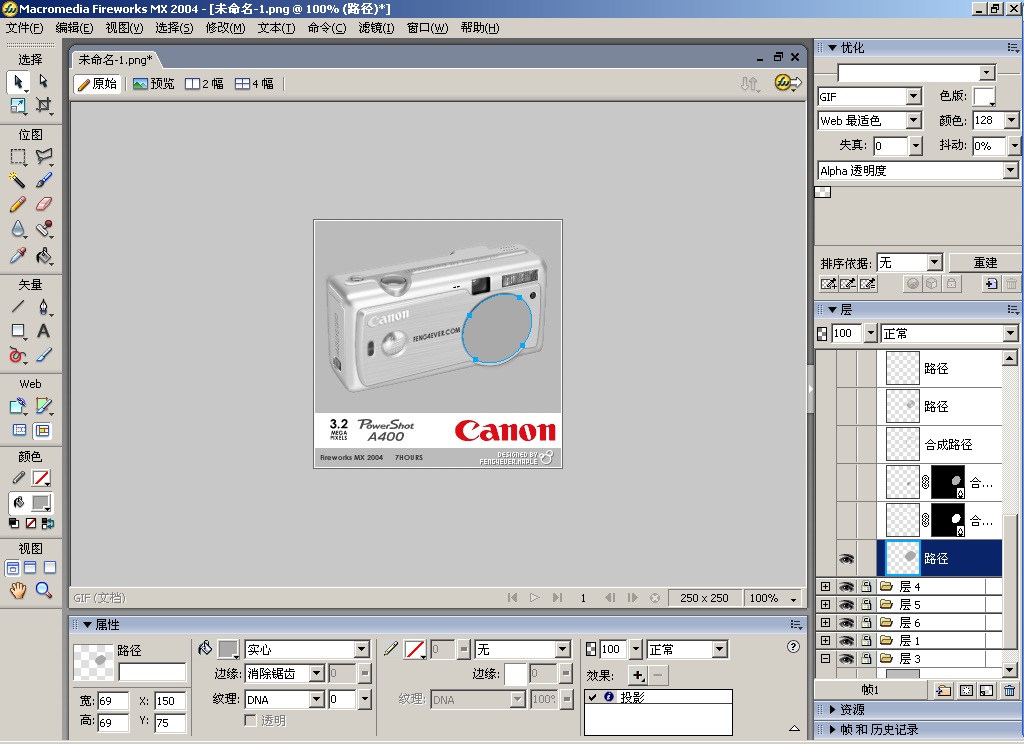
Task: Collapse layer 层 3
Action: [825, 658]
